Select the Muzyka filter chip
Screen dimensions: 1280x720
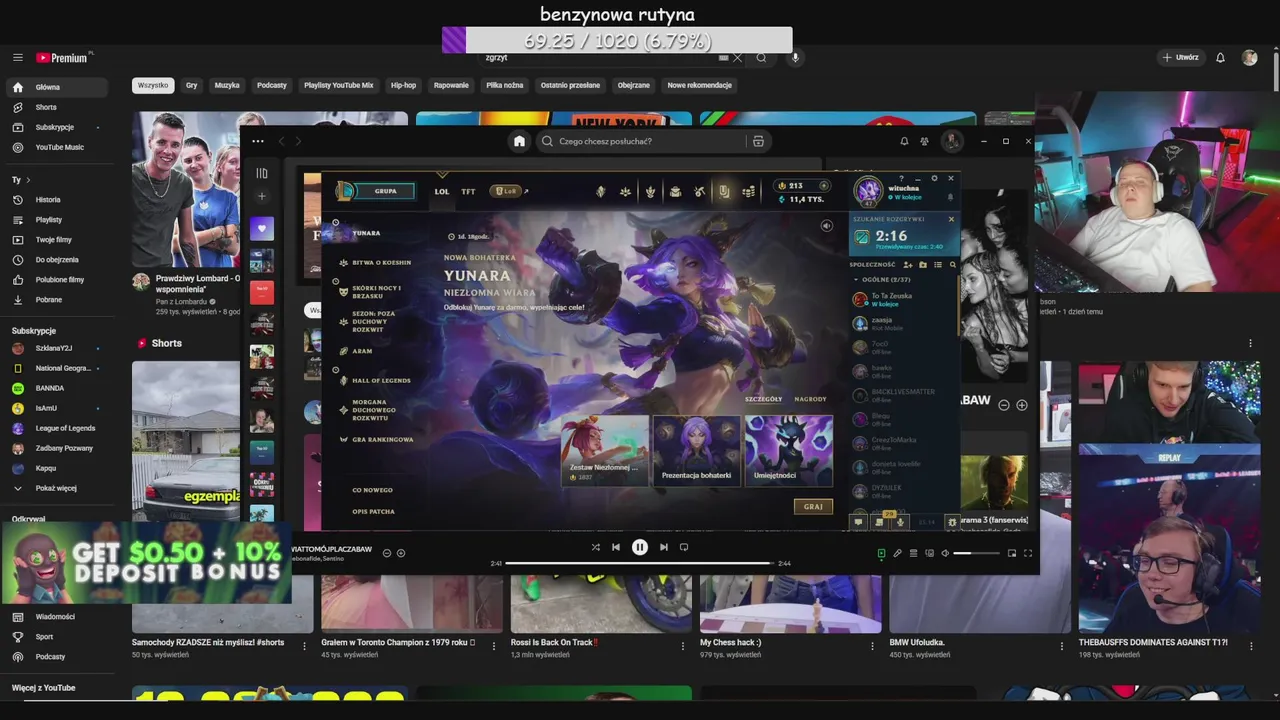pyautogui.click(x=227, y=85)
